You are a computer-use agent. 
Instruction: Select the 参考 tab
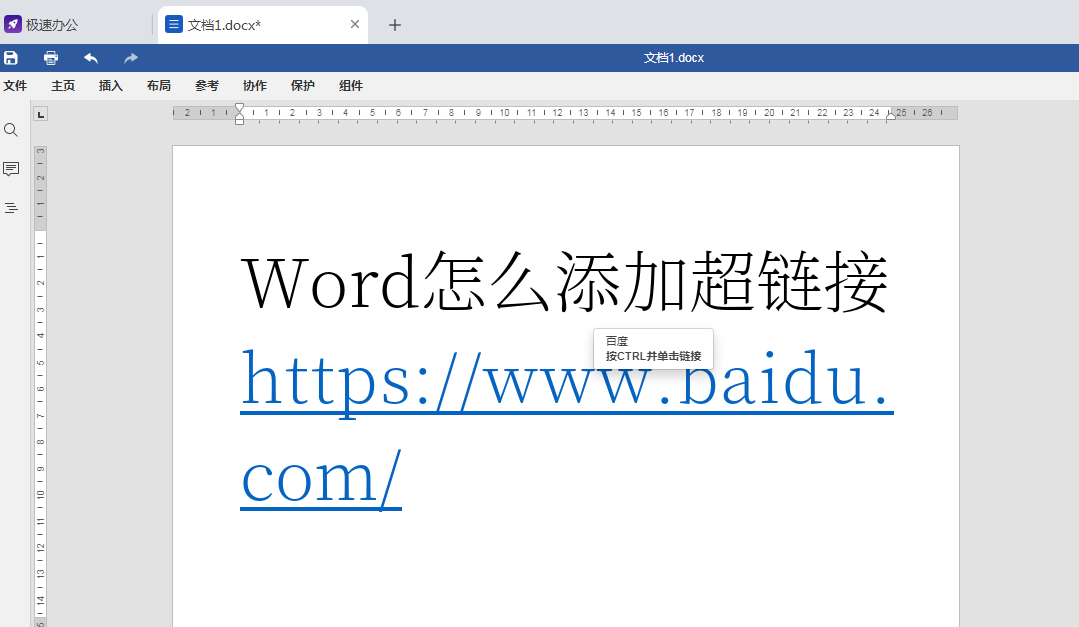pyautogui.click(x=206, y=85)
